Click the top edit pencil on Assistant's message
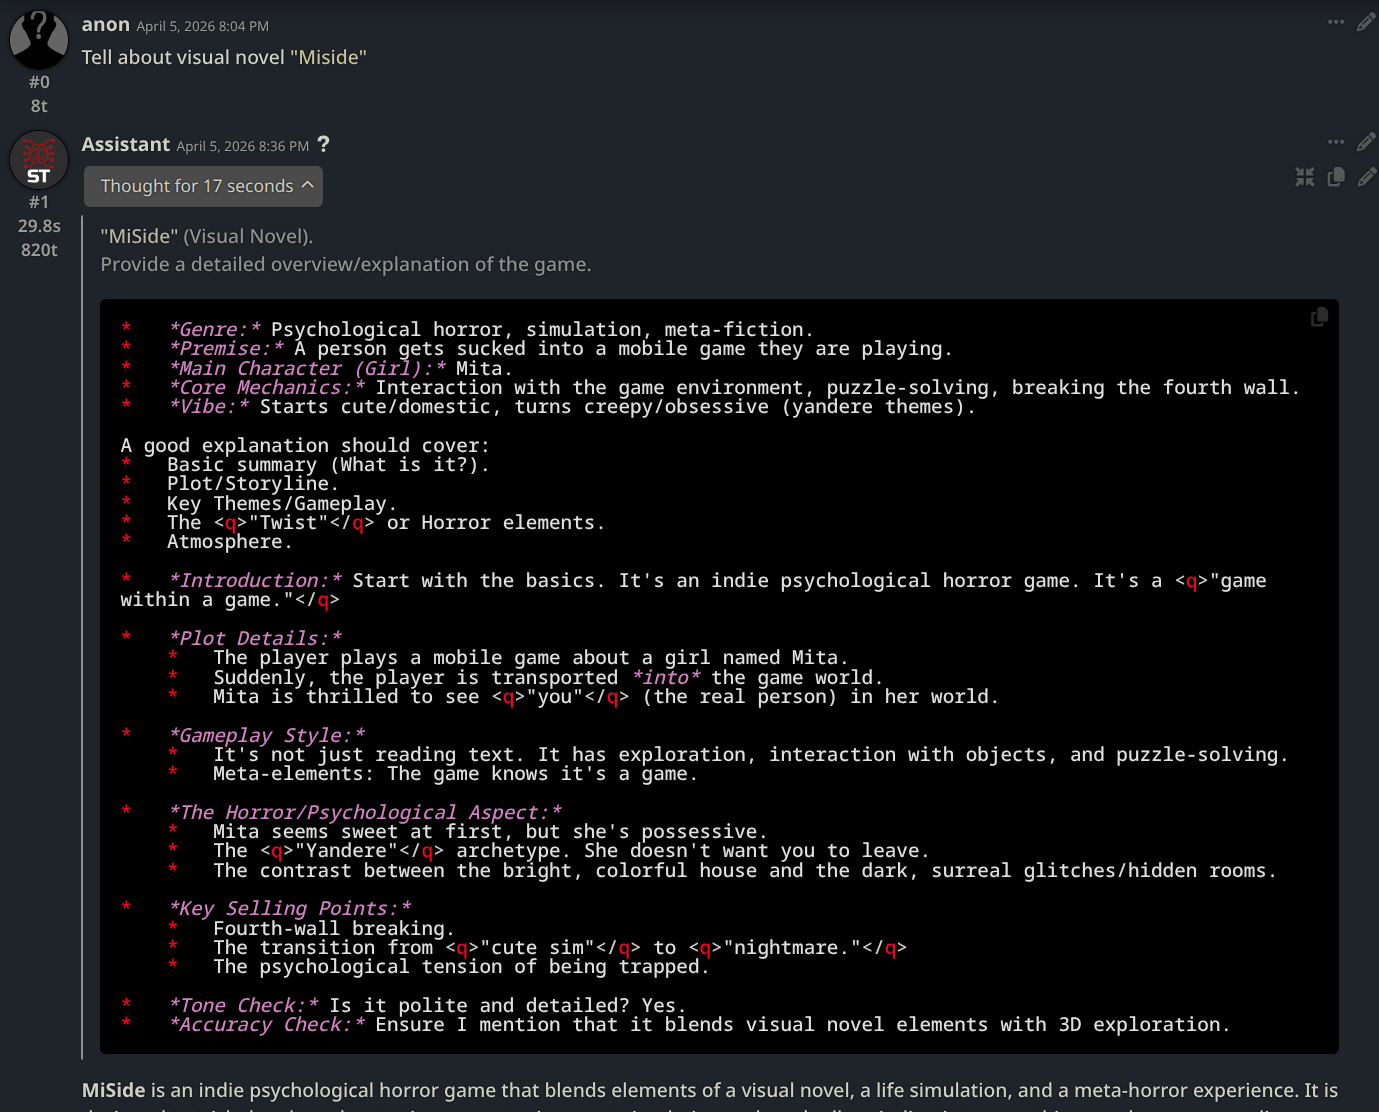The height and width of the screenshot is (1112, 1379). tap(1366, 142)
